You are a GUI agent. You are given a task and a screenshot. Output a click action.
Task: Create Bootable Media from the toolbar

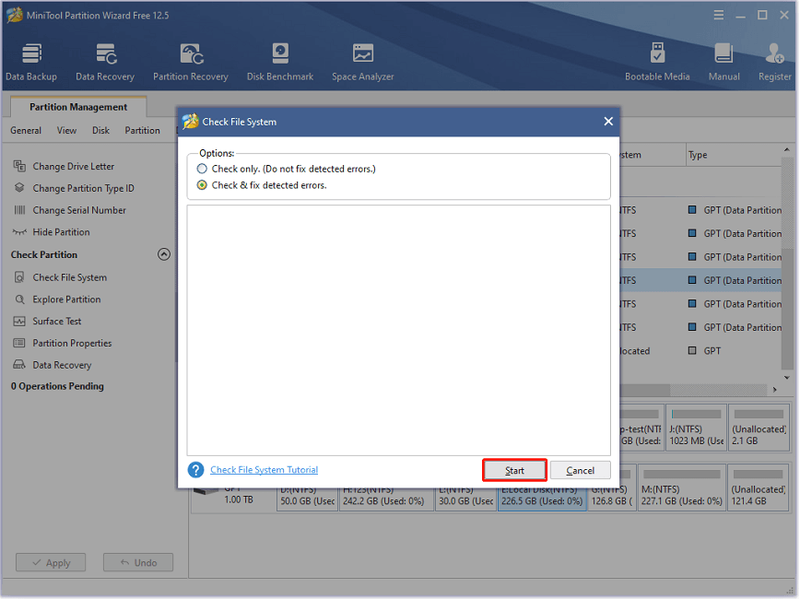click(657, 62)
